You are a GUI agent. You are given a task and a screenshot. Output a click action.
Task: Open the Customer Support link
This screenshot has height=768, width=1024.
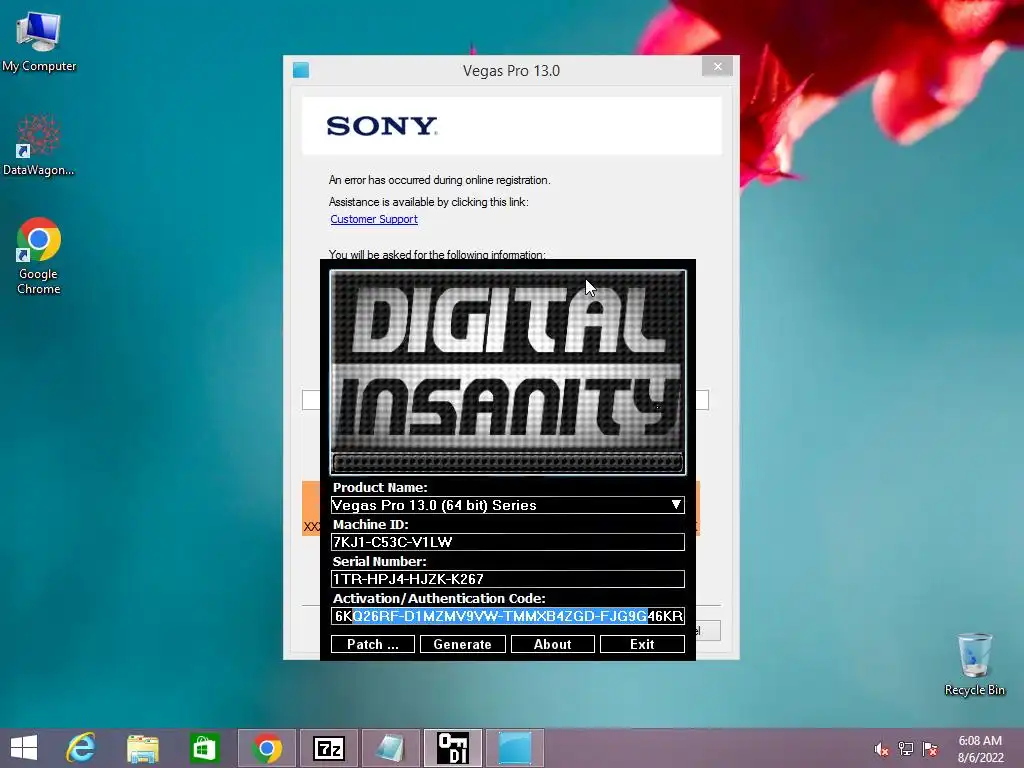(374, 219)
